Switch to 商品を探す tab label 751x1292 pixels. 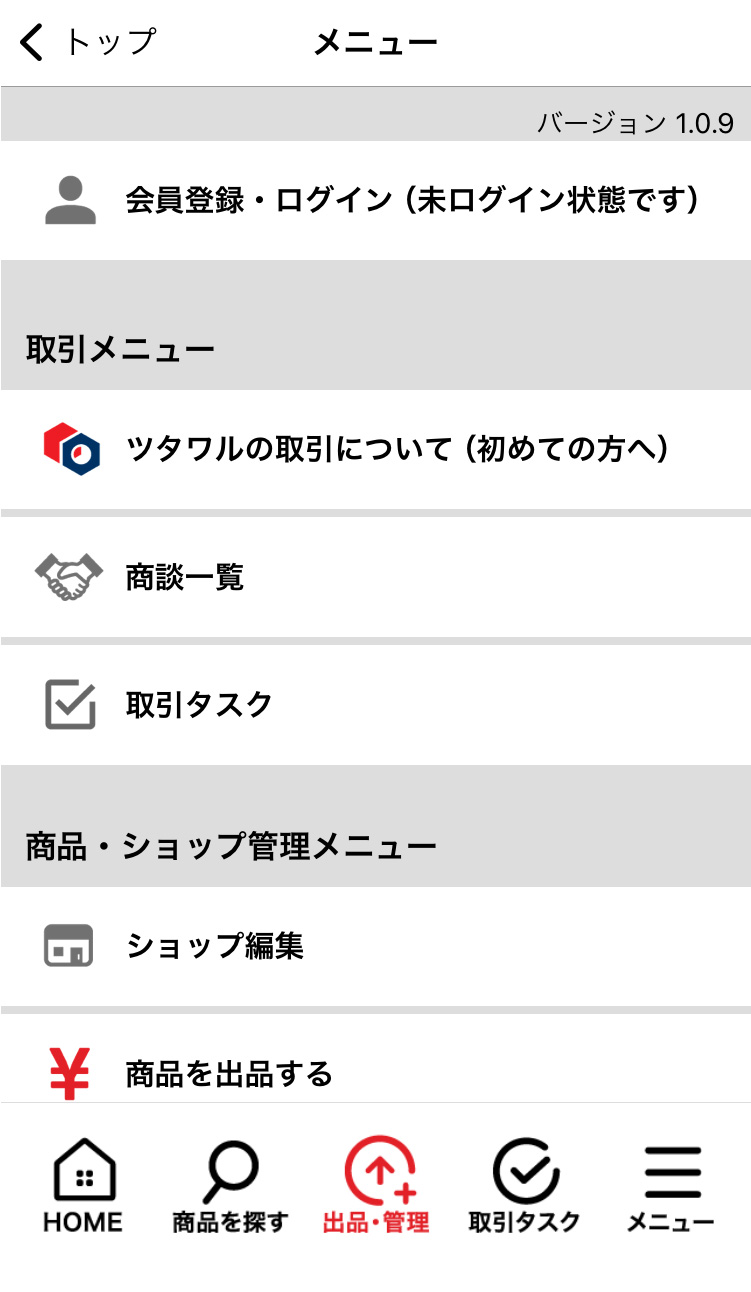coord(230,1222)
